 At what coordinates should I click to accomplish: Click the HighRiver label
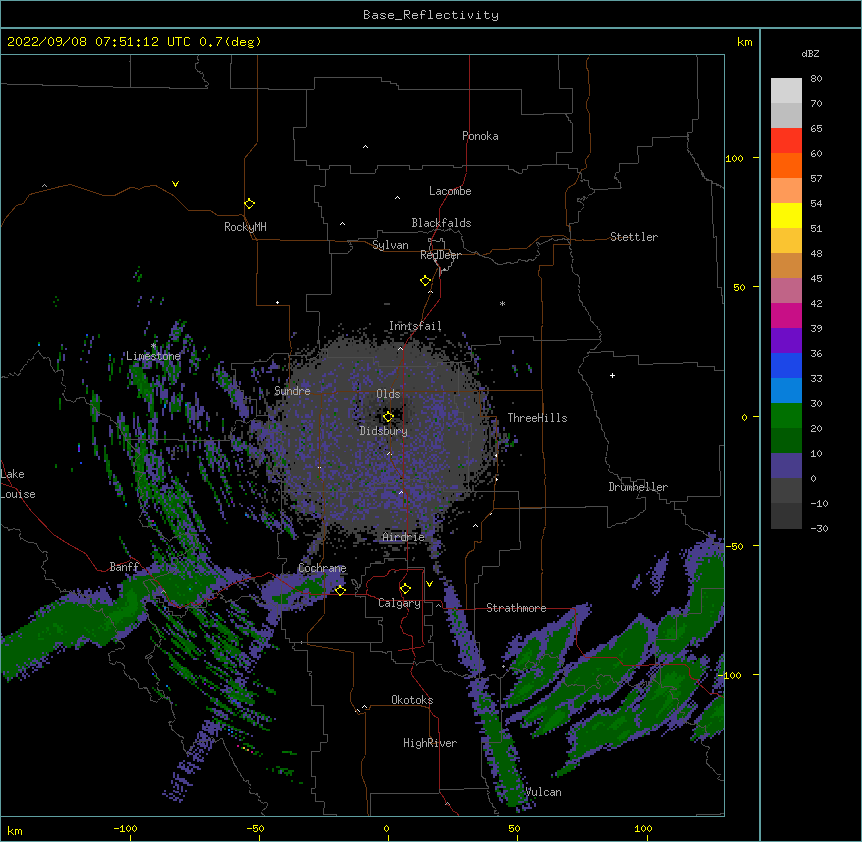point(430,743)
